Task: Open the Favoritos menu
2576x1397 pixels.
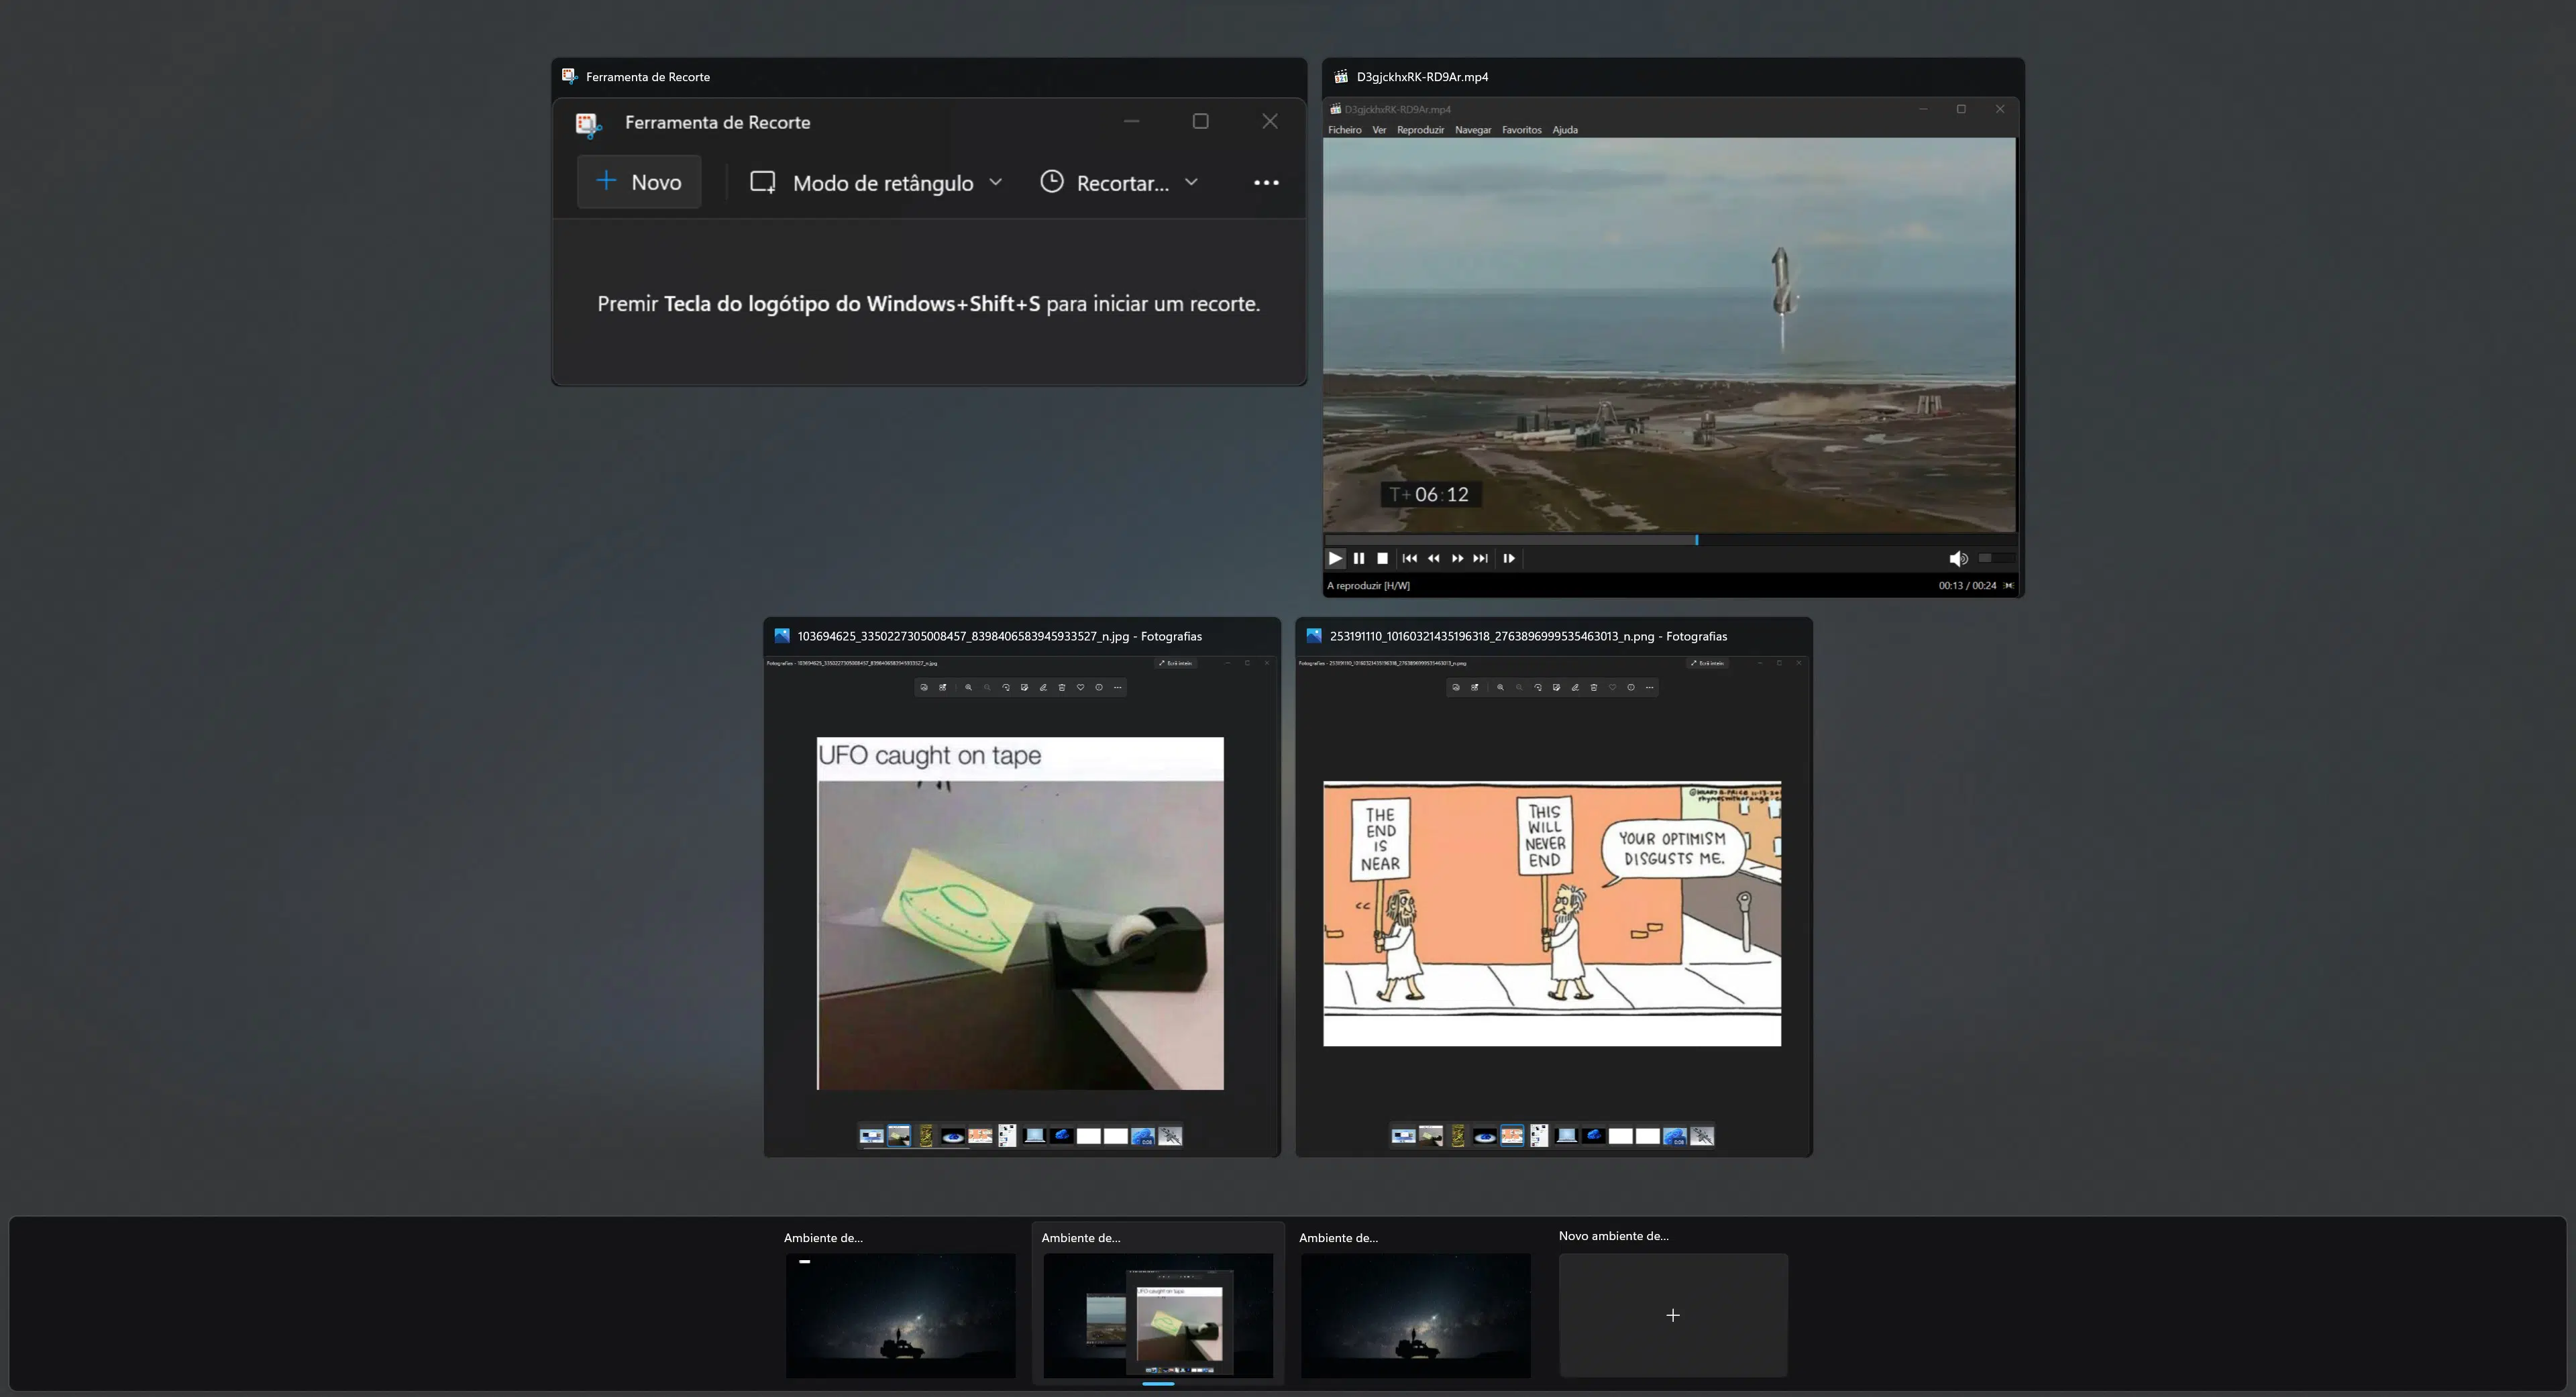Action: [x=1521, y=130]
